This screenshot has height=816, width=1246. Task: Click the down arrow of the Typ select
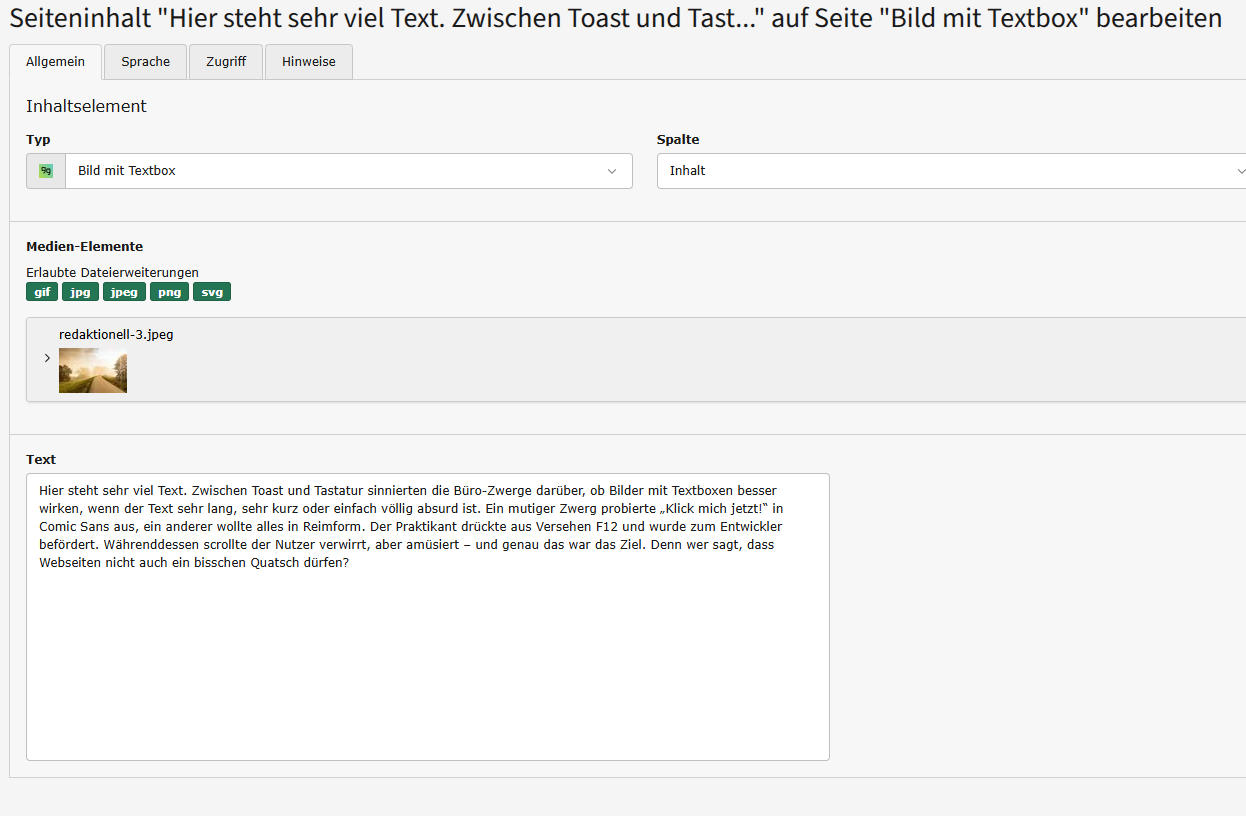pyautogui.click(x=612, y=171)
